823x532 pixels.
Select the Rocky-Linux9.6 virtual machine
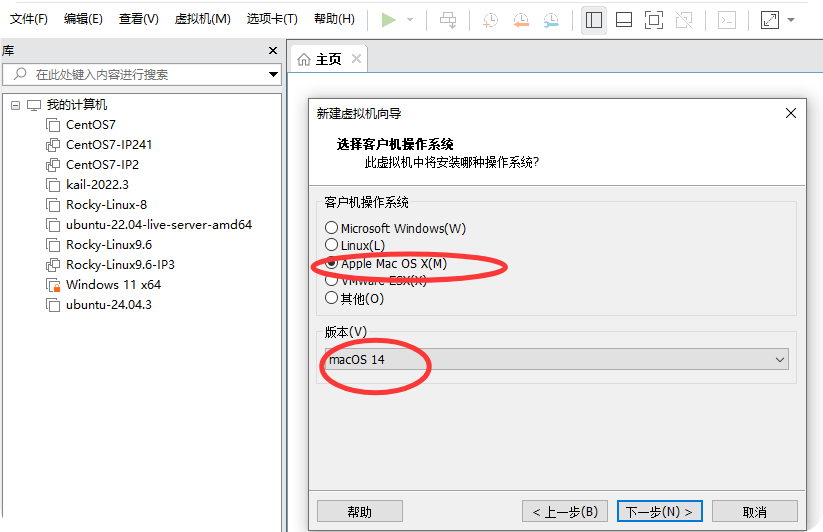click(109, 244)
